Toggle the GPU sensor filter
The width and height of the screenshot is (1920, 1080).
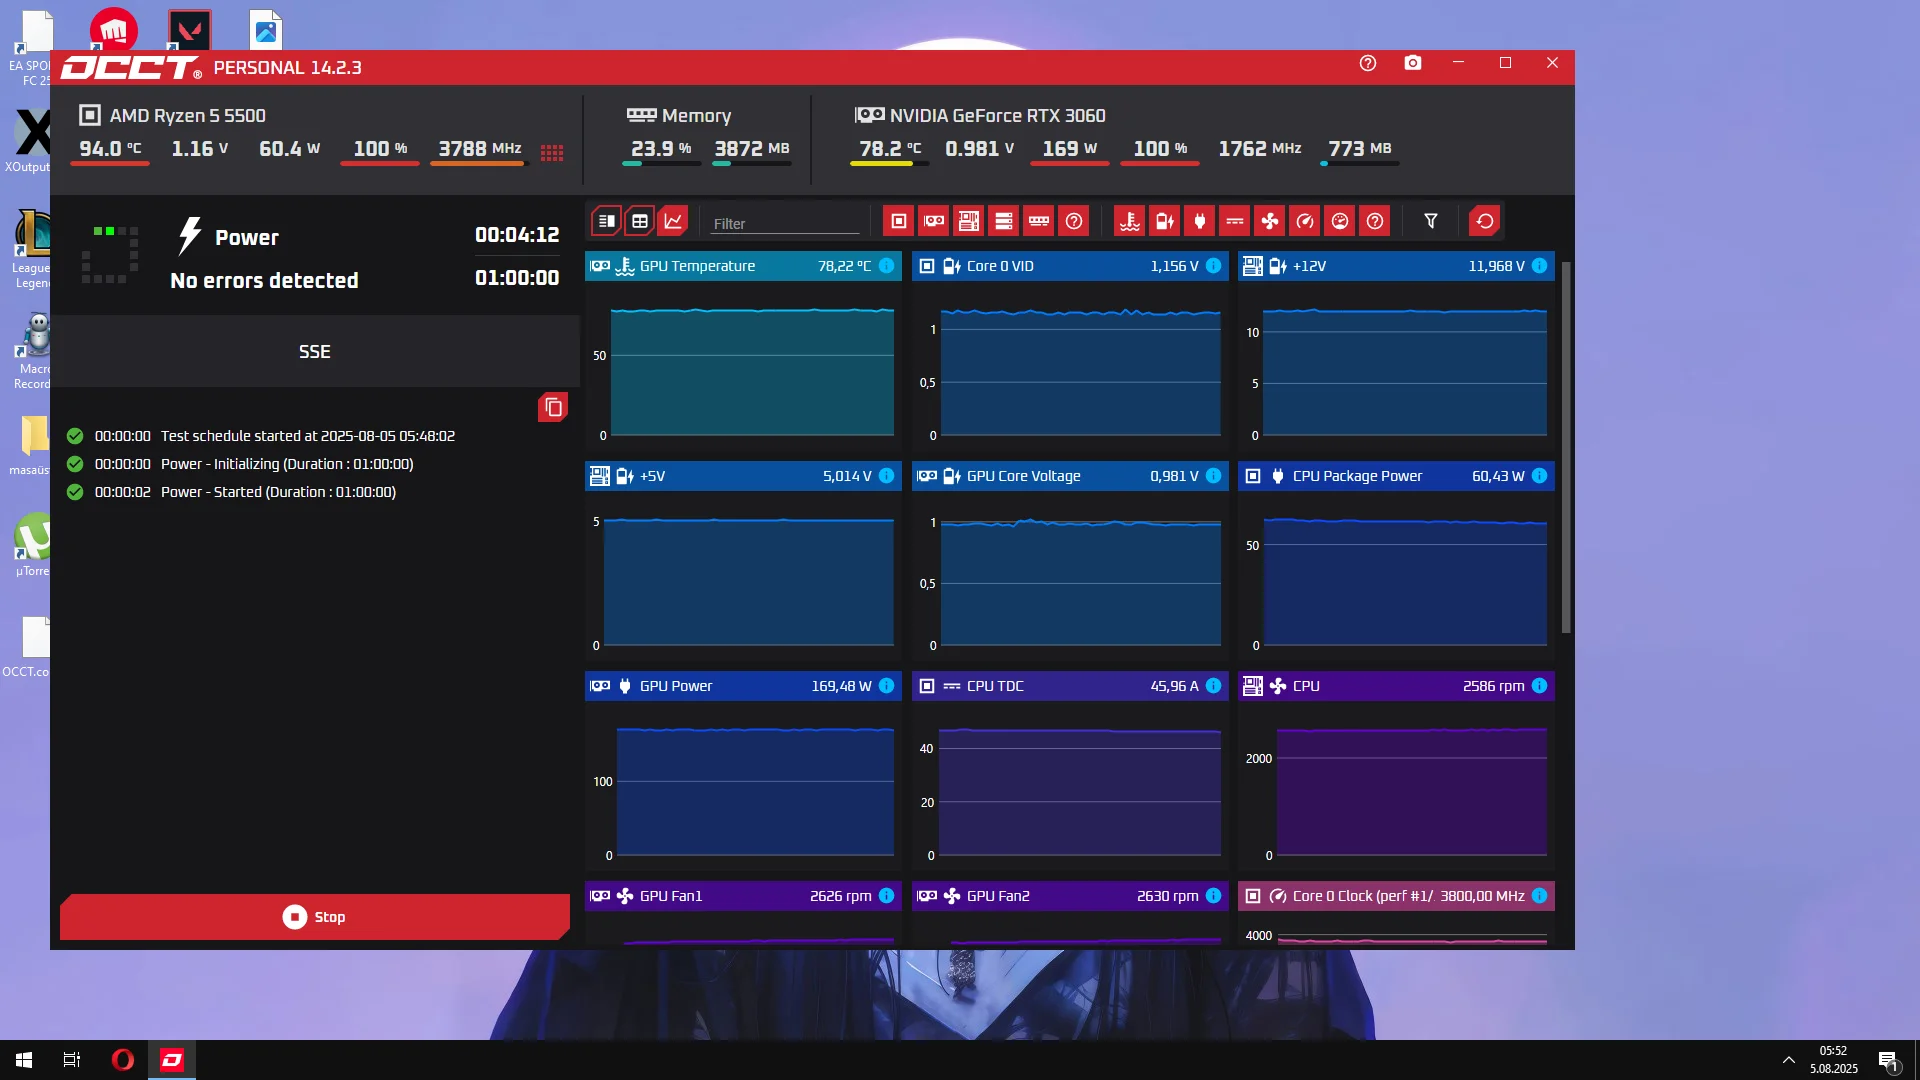(x=934, y=222)
